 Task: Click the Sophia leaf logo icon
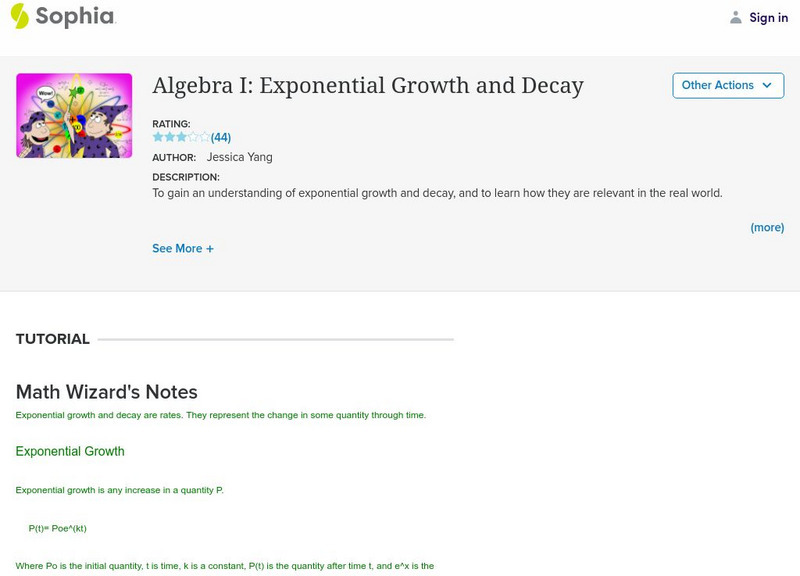(19, 16)
